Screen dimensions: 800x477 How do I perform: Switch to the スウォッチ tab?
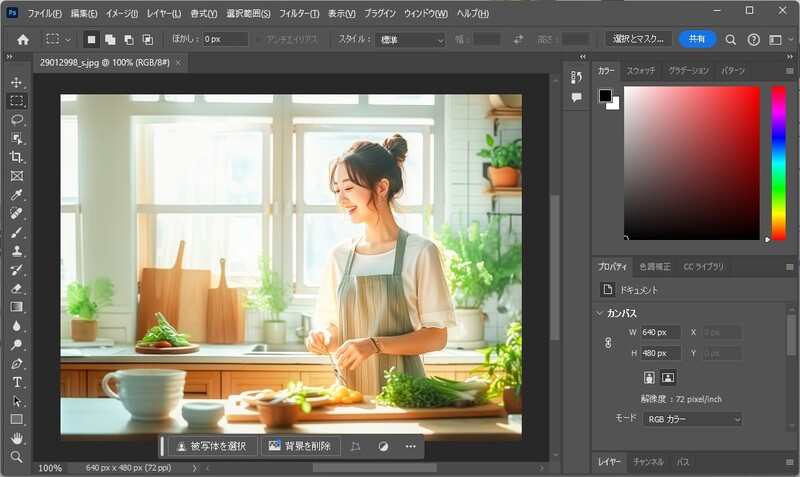click(x=641, y=71)
